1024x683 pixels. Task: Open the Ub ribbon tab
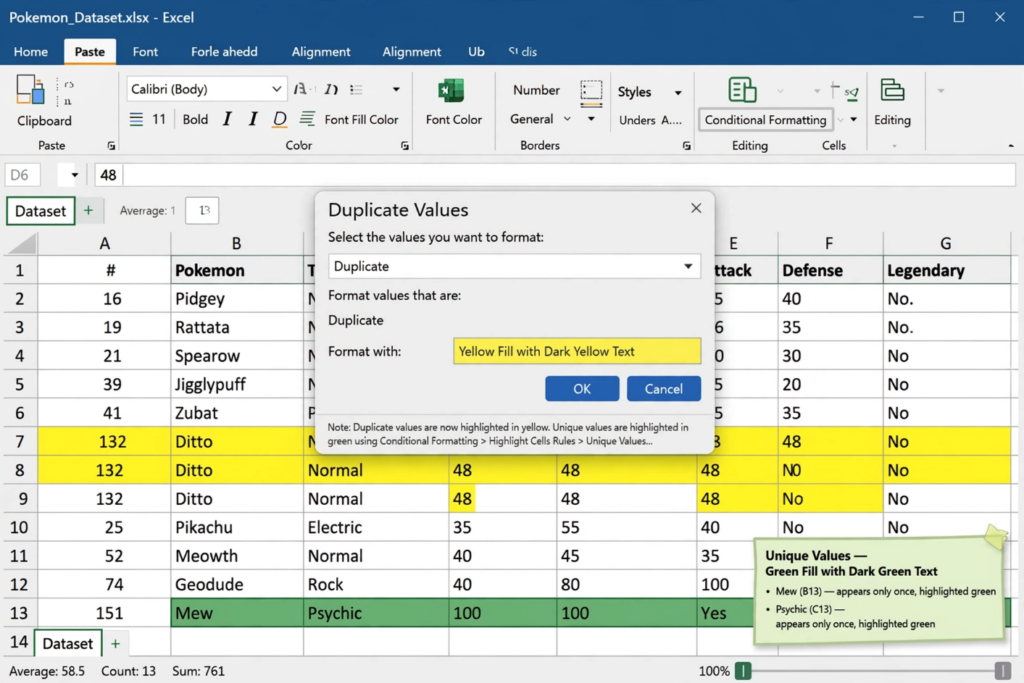click(476, 52)
